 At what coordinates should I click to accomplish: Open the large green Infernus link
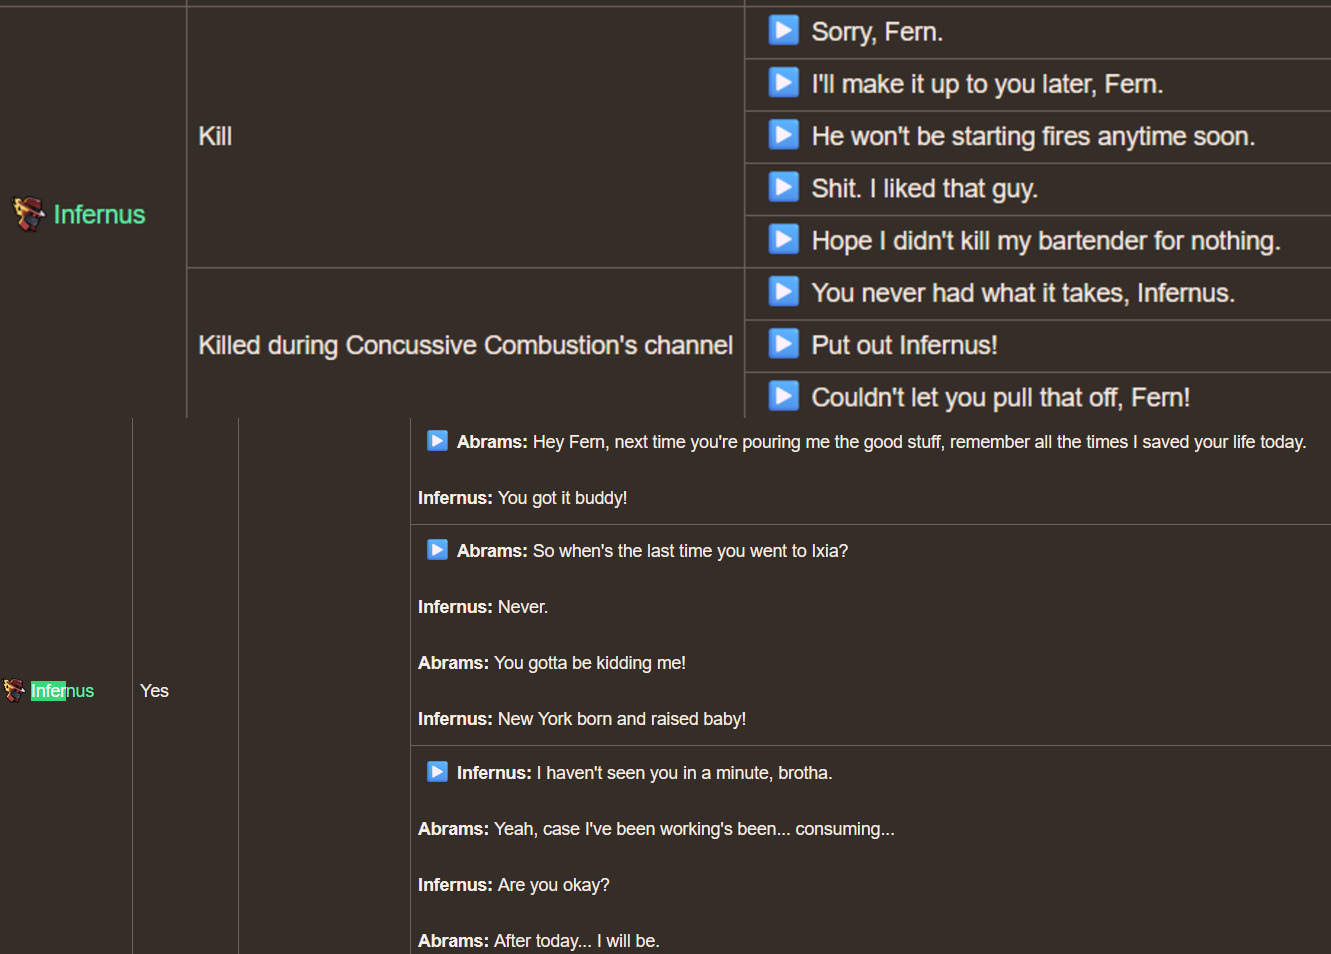click(99, 214)
